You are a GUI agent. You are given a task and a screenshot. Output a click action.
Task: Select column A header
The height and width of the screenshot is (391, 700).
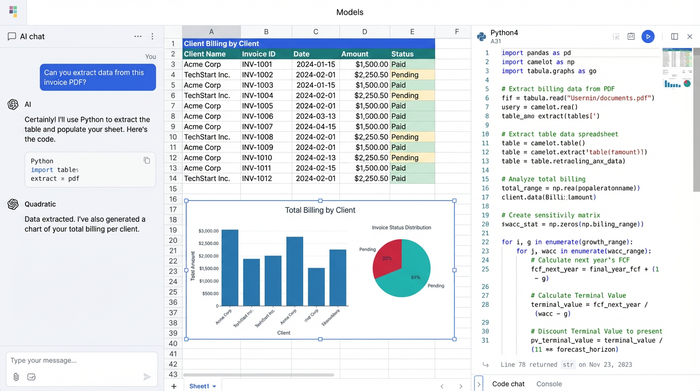click(x=211, y=32)
